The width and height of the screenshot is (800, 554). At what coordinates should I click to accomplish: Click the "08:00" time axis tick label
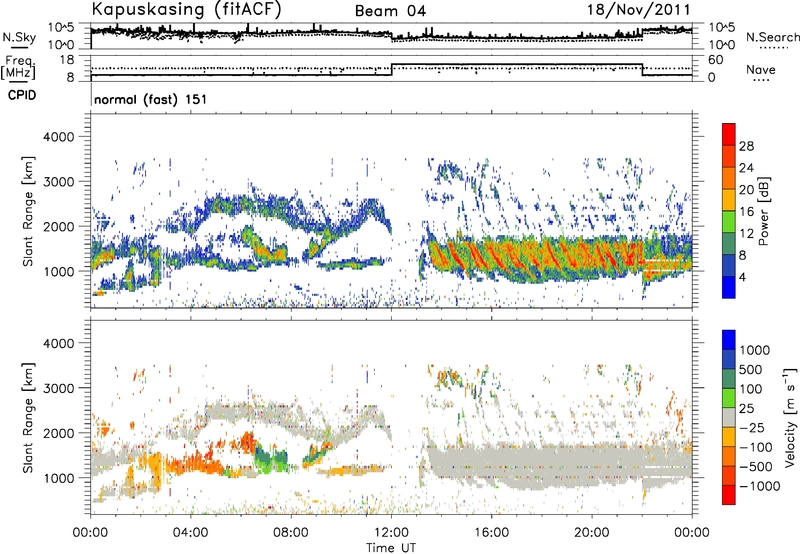coord(291,533)
